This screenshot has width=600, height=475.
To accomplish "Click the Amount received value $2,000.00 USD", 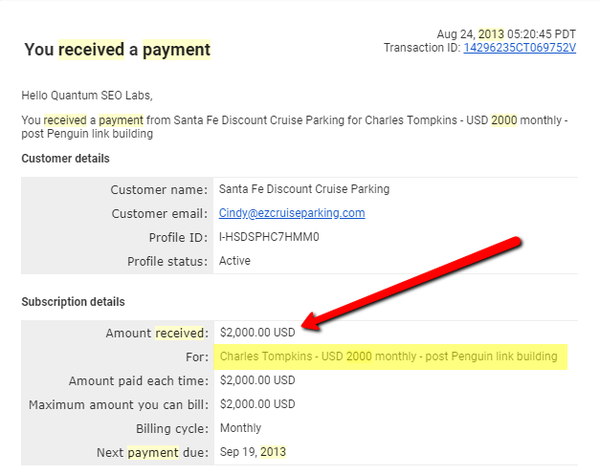I will point(258,332).
